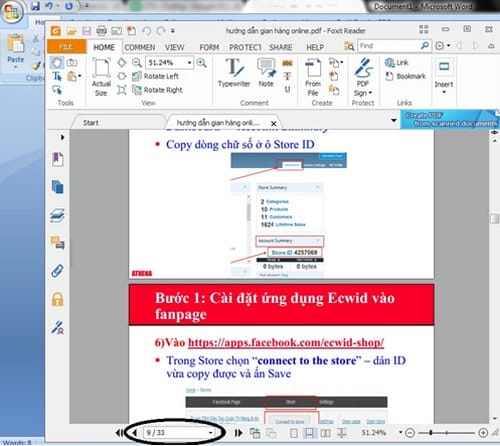The height and width of the screenshot is (446, 500).
Task: Print the document with printer icon
Action: click(x=101, y=31)
